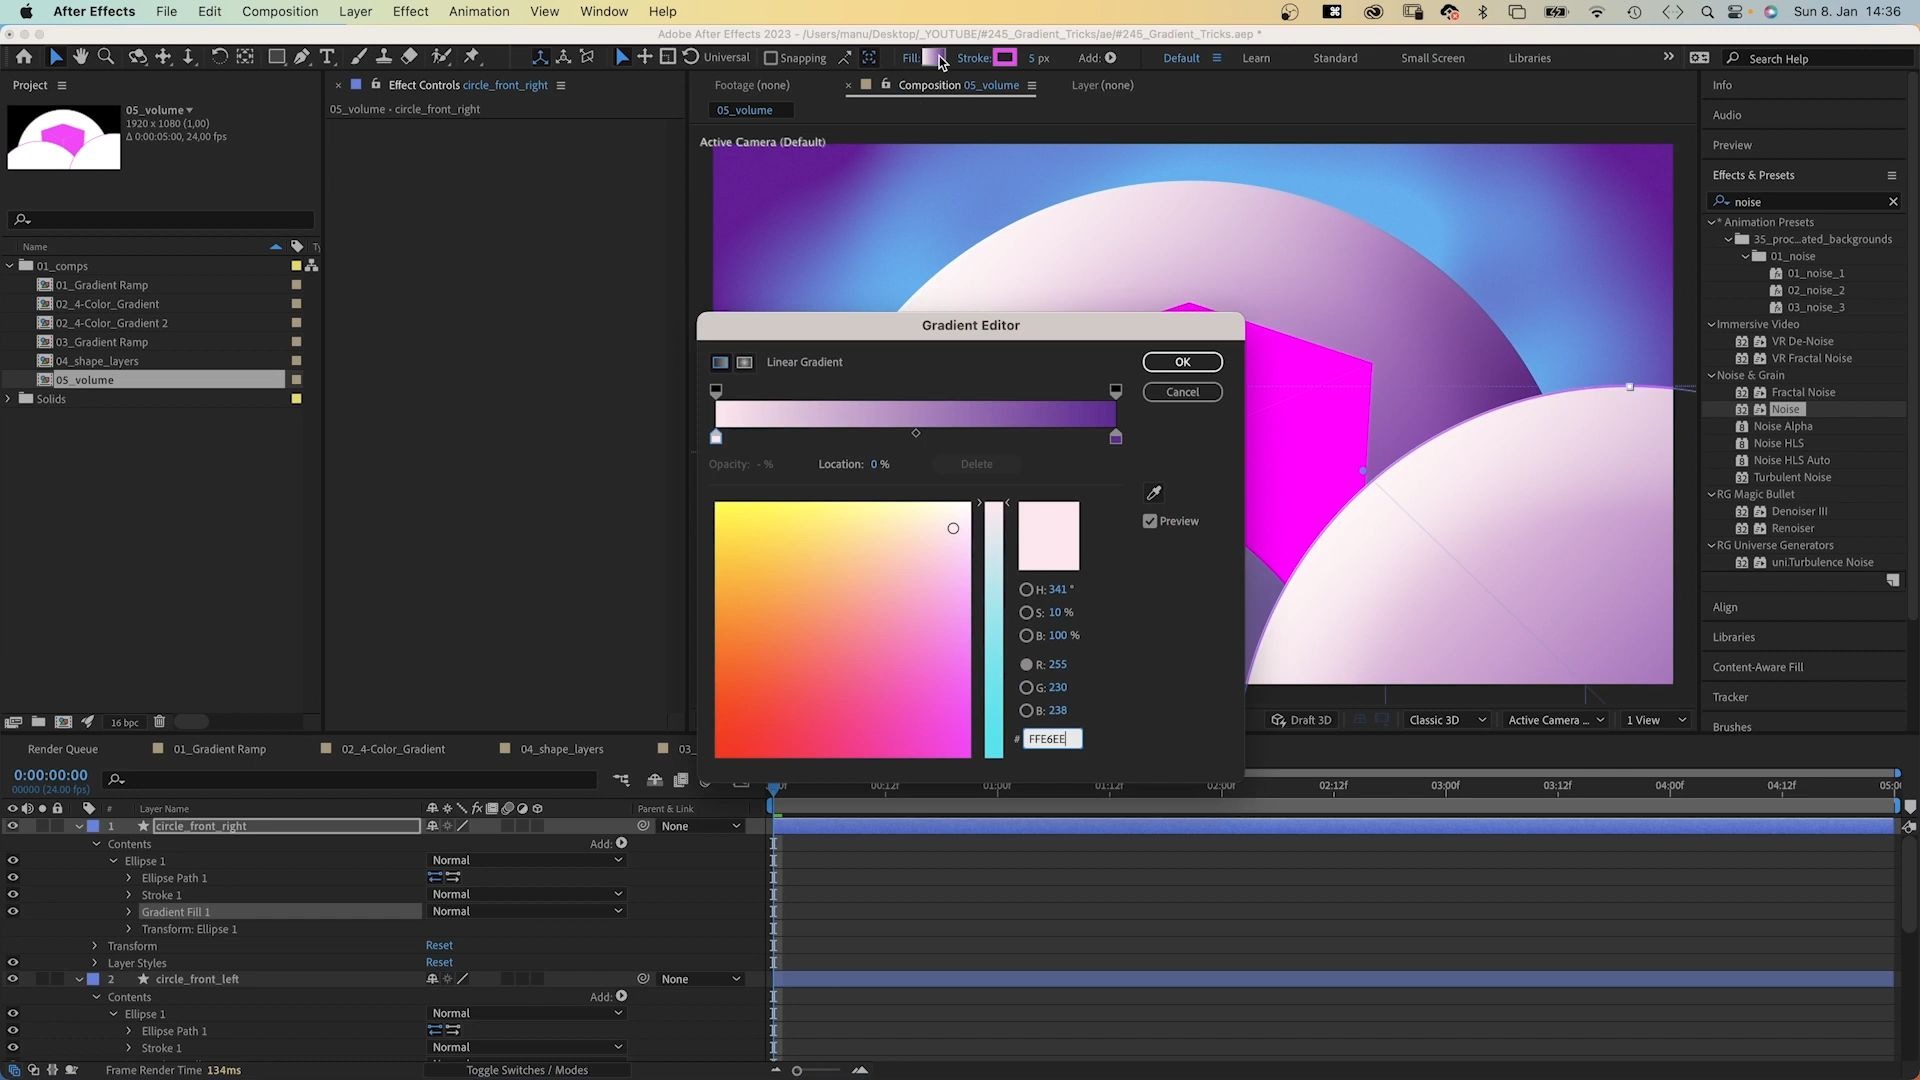Click Reset next to Layer Styles
Screen dimensions: 1920x1080
[x=439, y=963]
